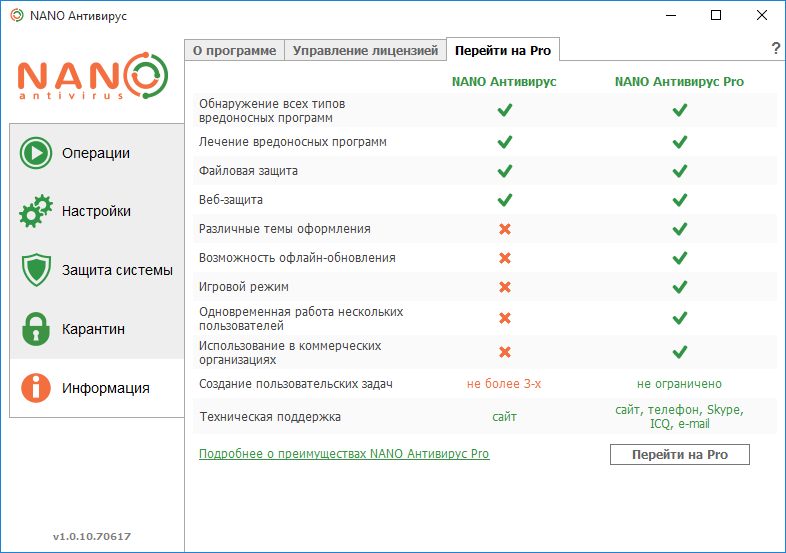Click the не ограничено value
786x553 pixels.
679,384
